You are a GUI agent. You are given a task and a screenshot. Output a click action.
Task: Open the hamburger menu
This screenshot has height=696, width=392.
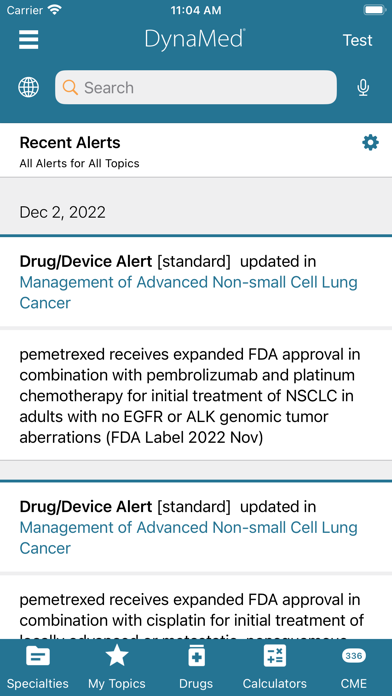[x=28, y=40]
